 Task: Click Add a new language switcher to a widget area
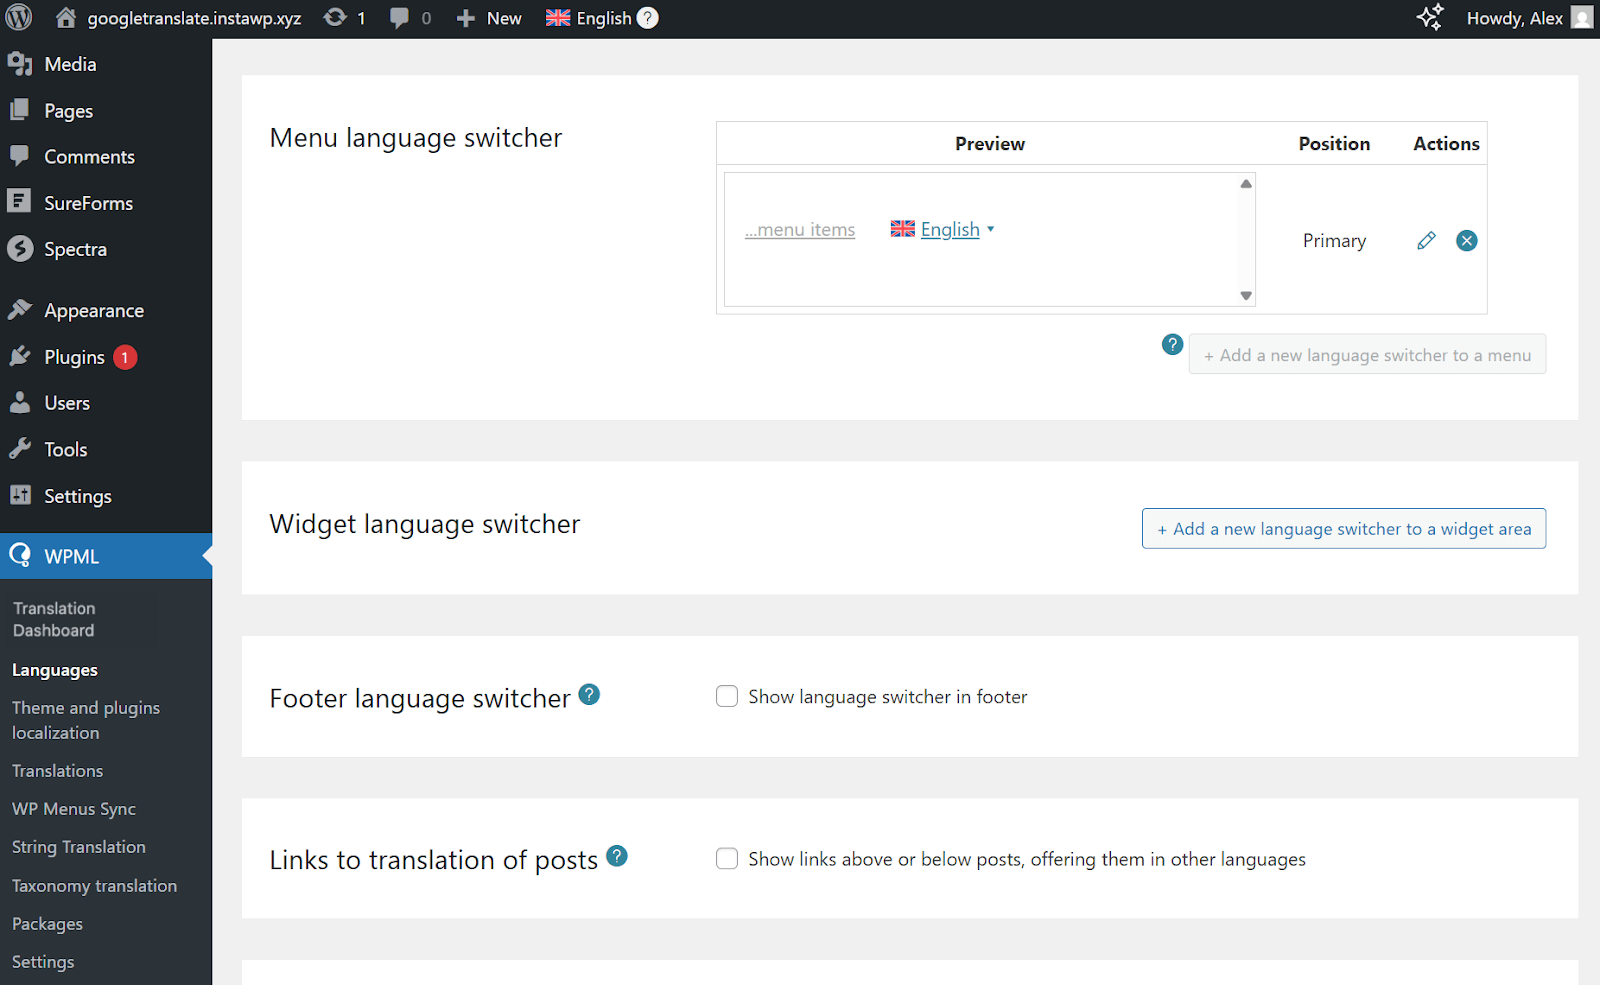1344,528
